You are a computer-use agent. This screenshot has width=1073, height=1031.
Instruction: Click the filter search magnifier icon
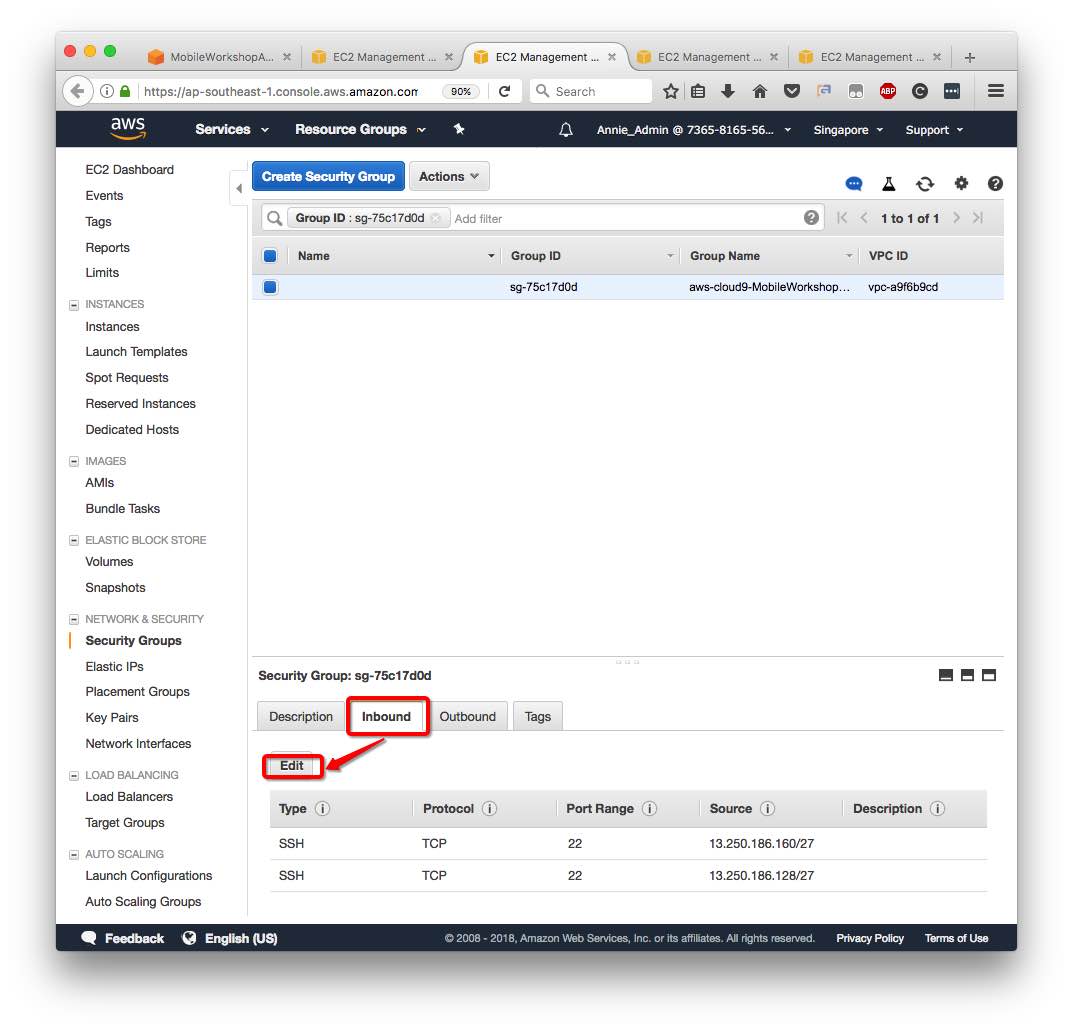pos(274,218)
